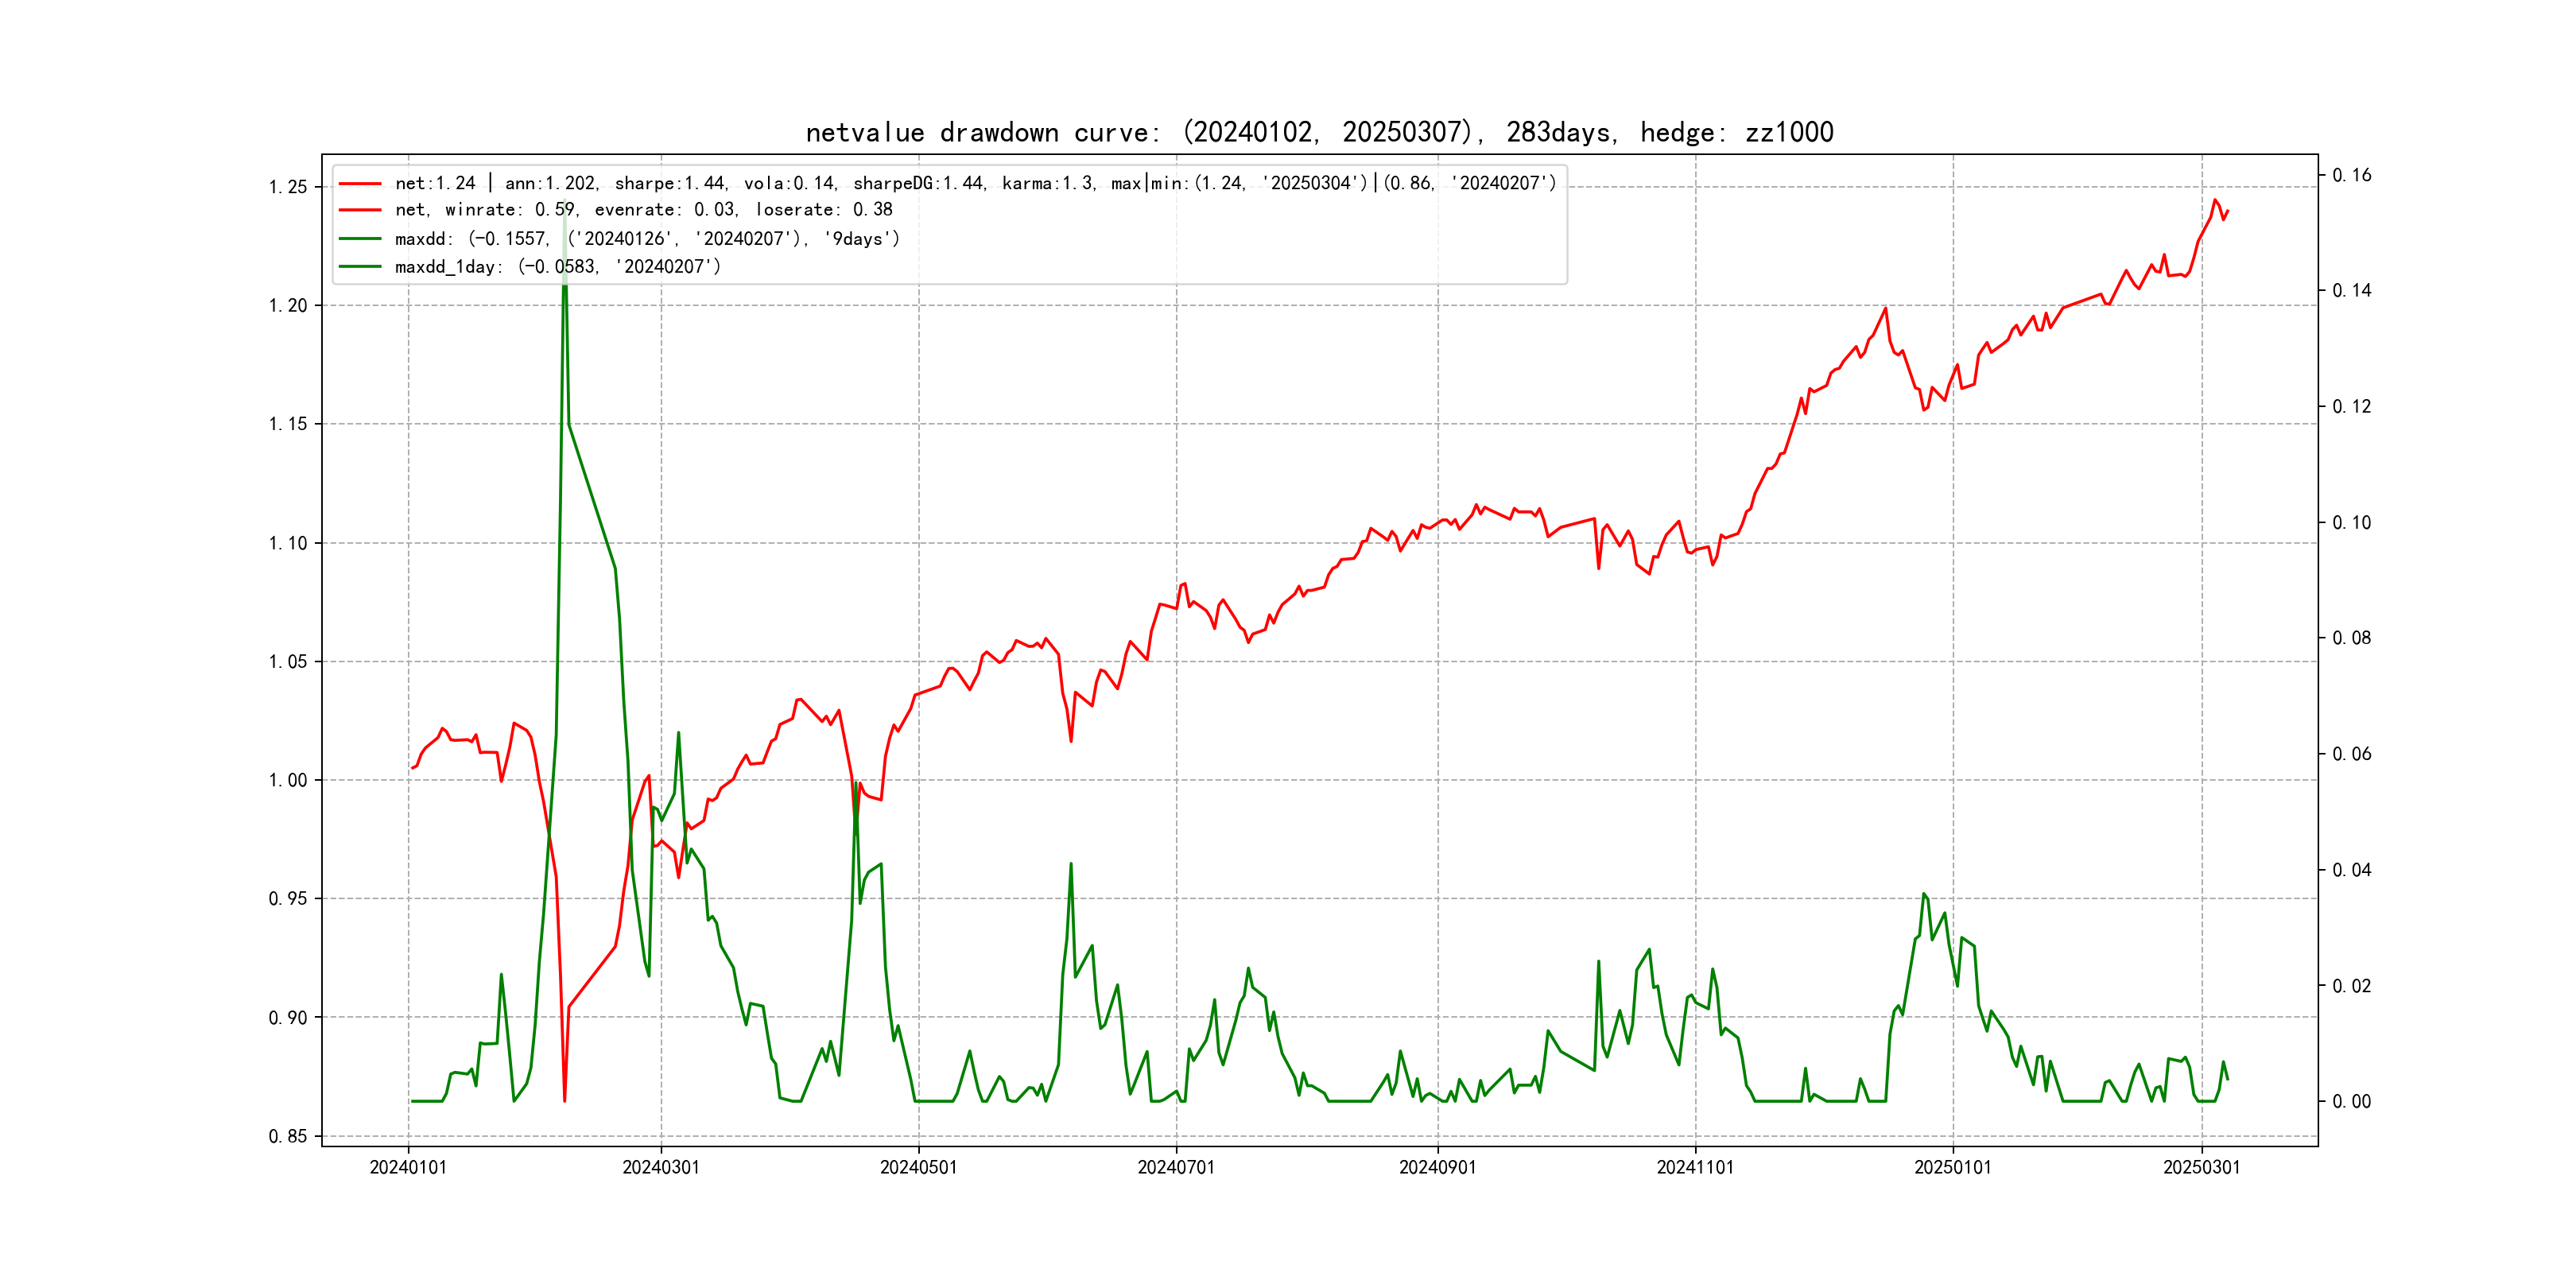Click the 20250301 x-axis date label

2201,1168
